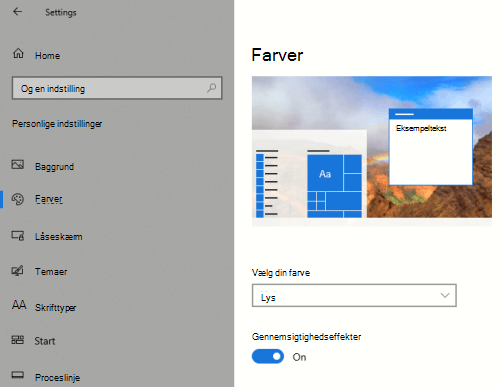Turn off Gennemsigtighedseffekter switch
This screenshot has height=387, width=500.
268,356
